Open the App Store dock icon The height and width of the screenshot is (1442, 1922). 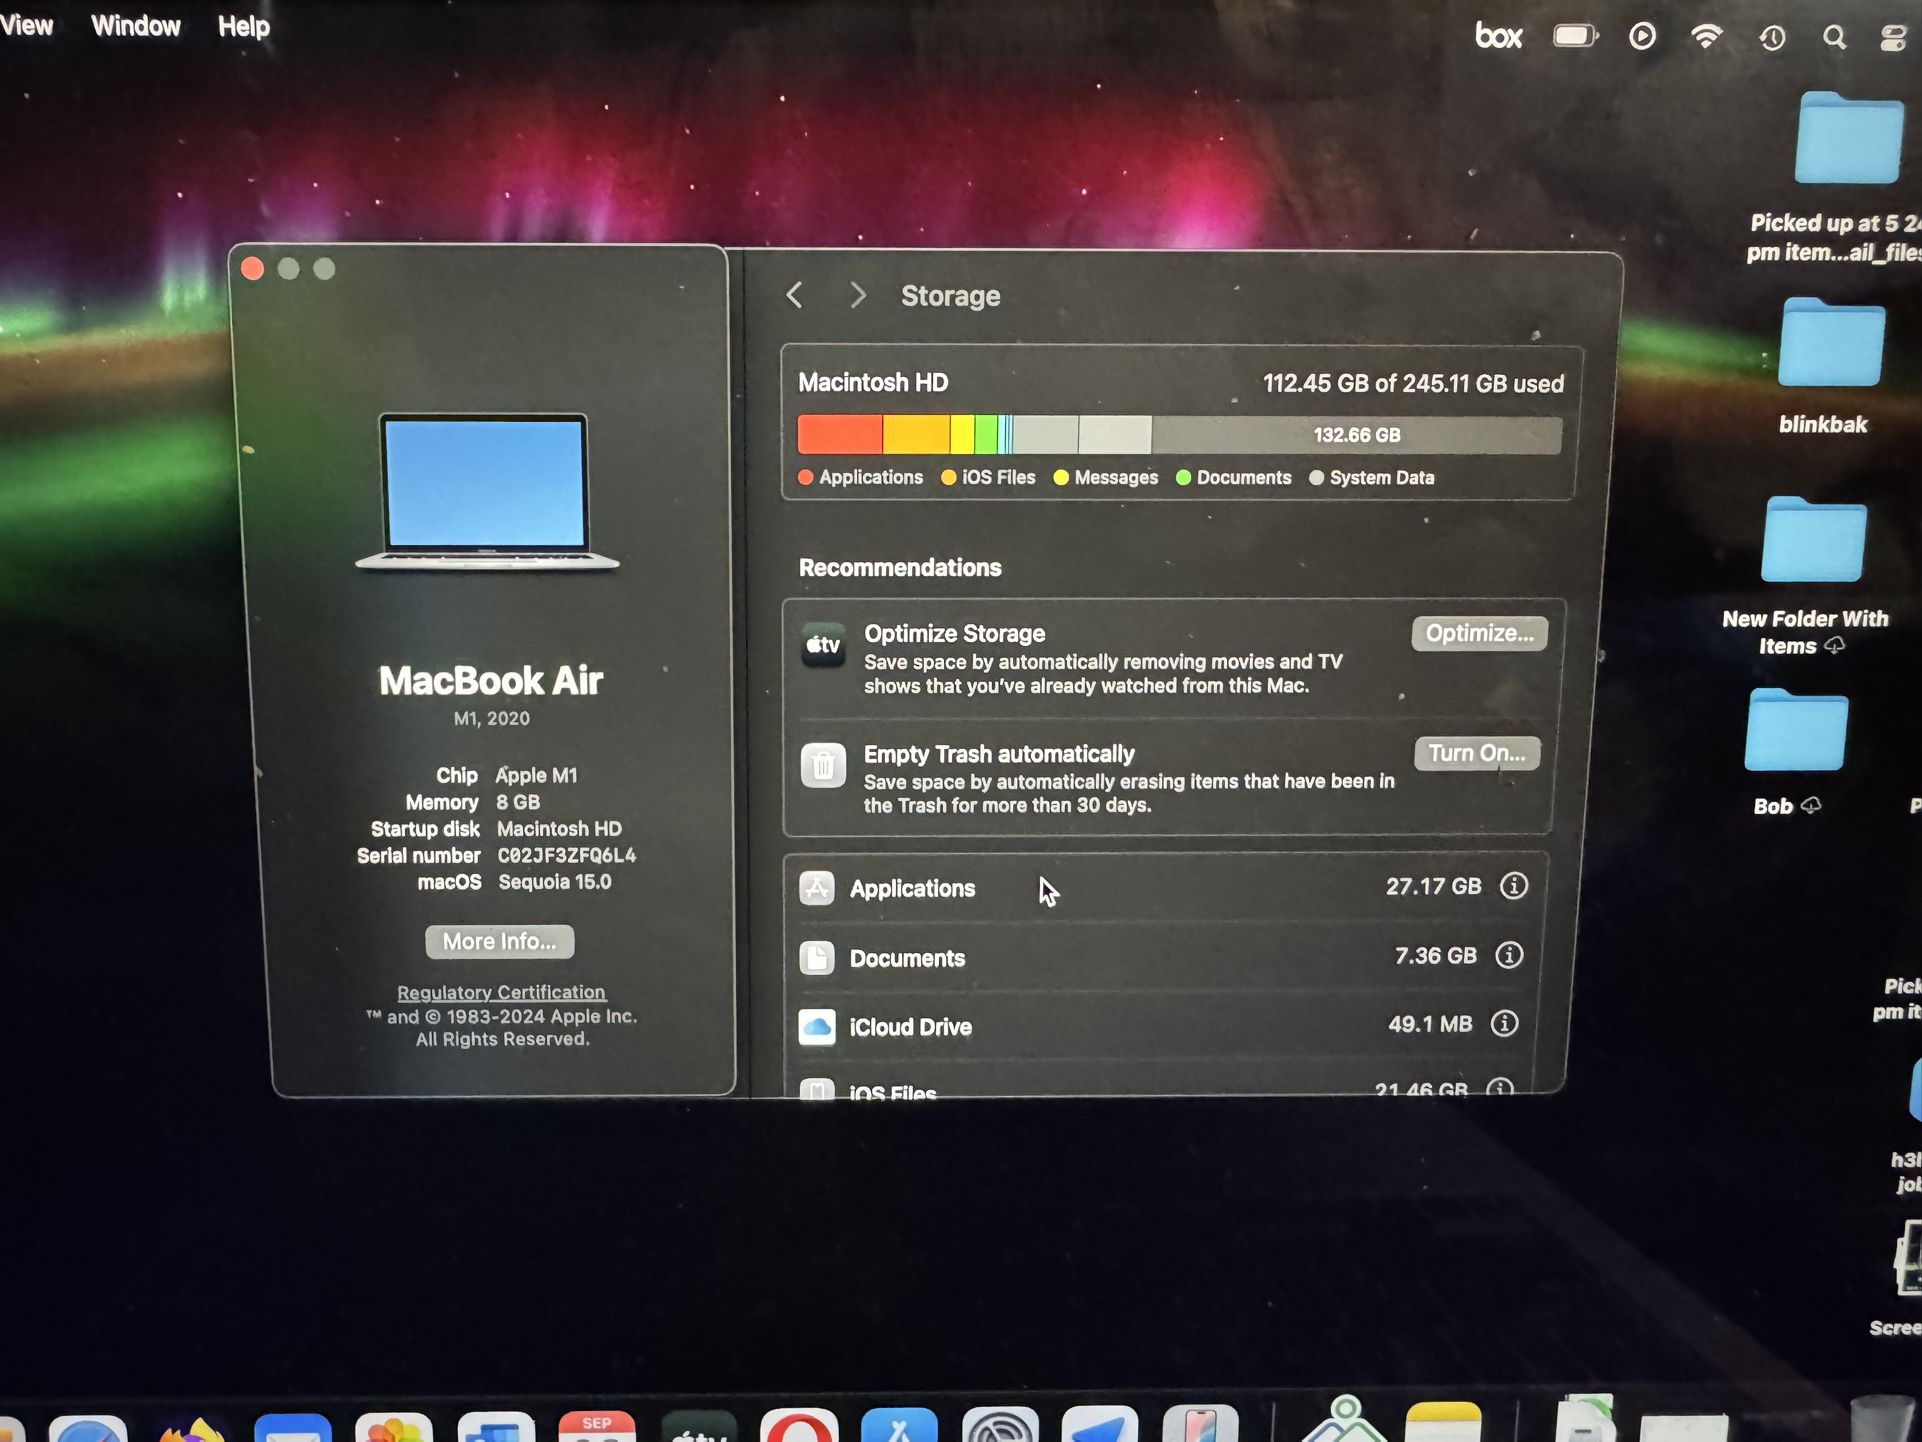898,1425
